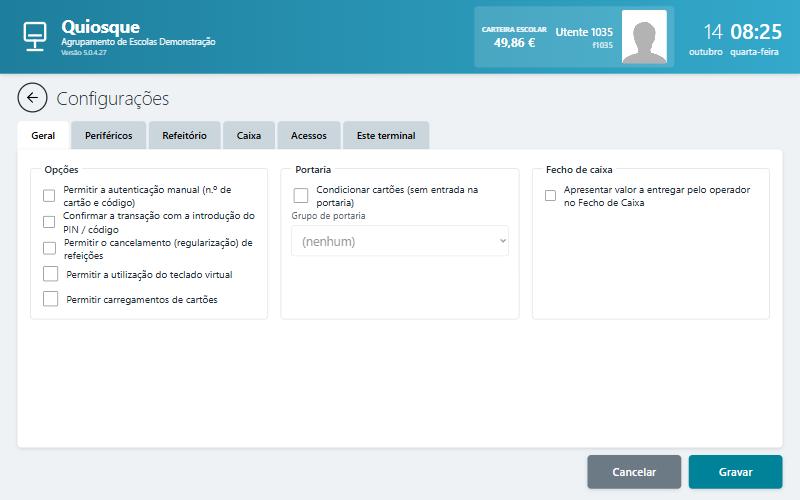Click the Agrupamento de Escolas Demonstração text
Viewport: 800px width, 500px height.
(138, 42)
